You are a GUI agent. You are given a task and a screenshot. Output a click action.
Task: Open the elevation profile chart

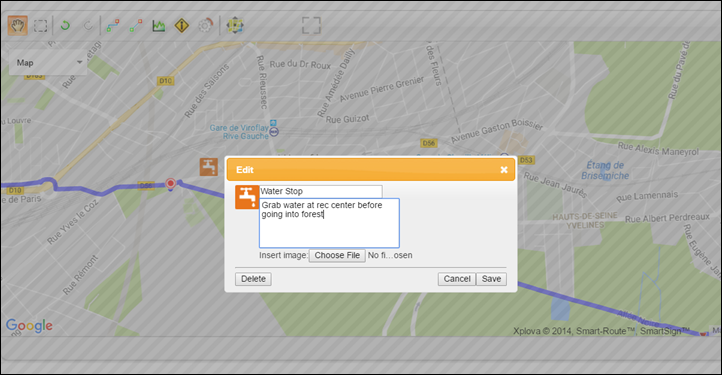coord(159,25)
